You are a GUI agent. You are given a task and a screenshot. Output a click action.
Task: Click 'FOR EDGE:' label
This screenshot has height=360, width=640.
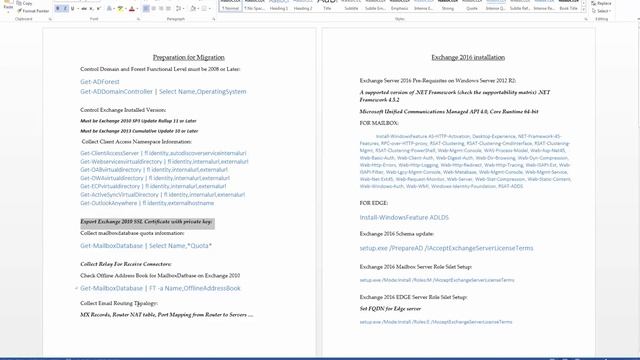373,203
